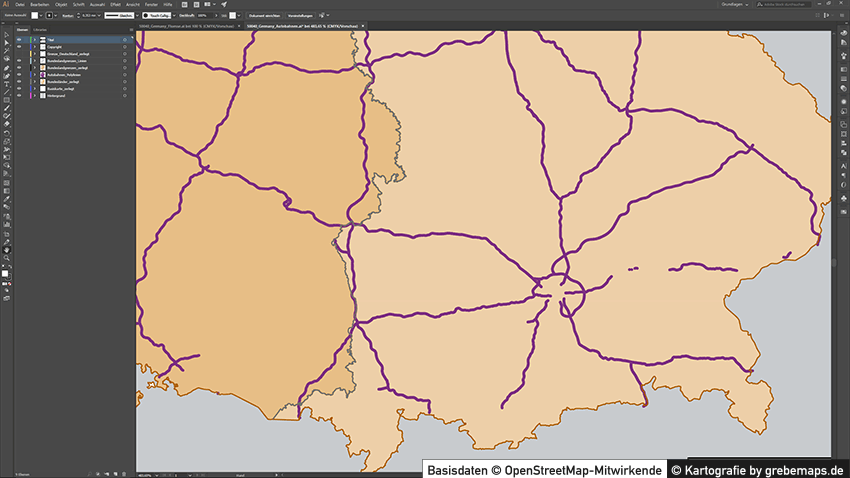Toggle visibility of the Titel layer
Viewport: 850px width, 478px height.
point(20,39)
